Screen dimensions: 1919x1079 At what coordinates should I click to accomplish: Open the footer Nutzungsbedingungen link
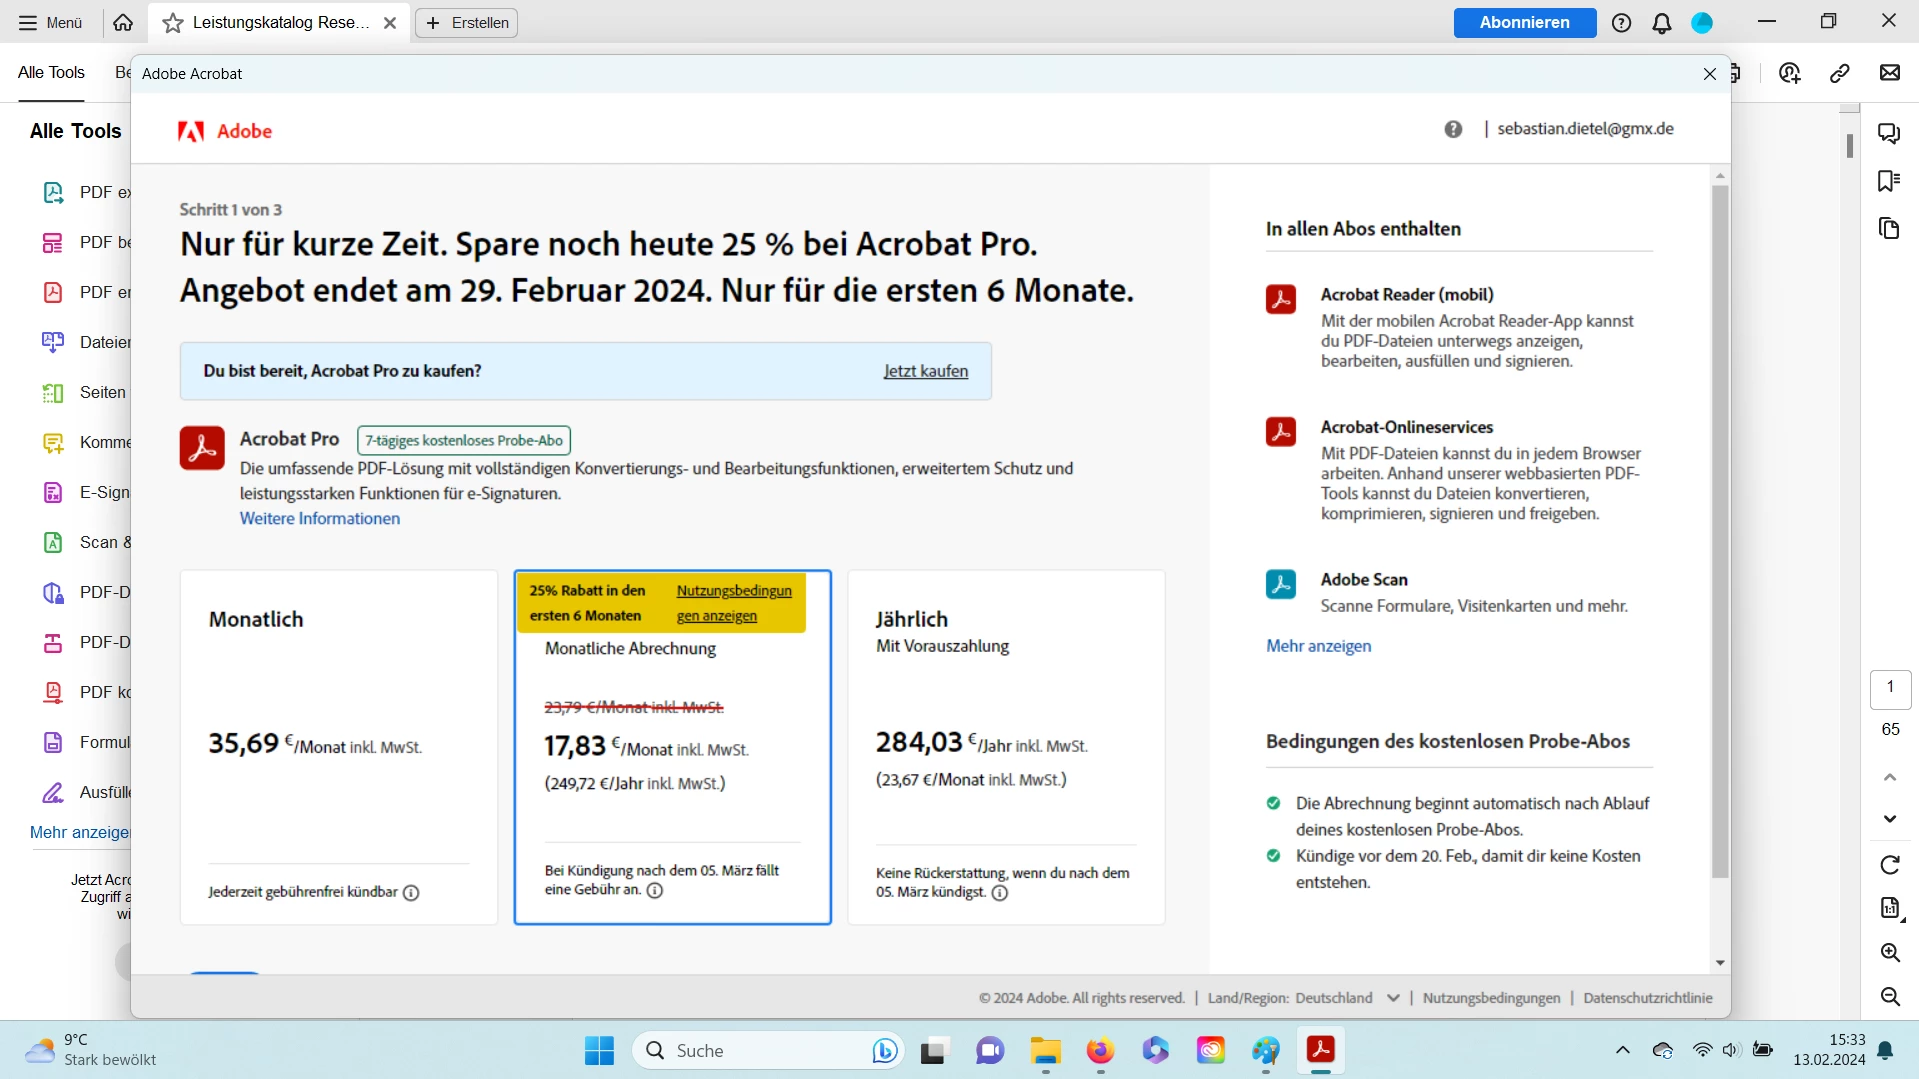pos(1491,998)
